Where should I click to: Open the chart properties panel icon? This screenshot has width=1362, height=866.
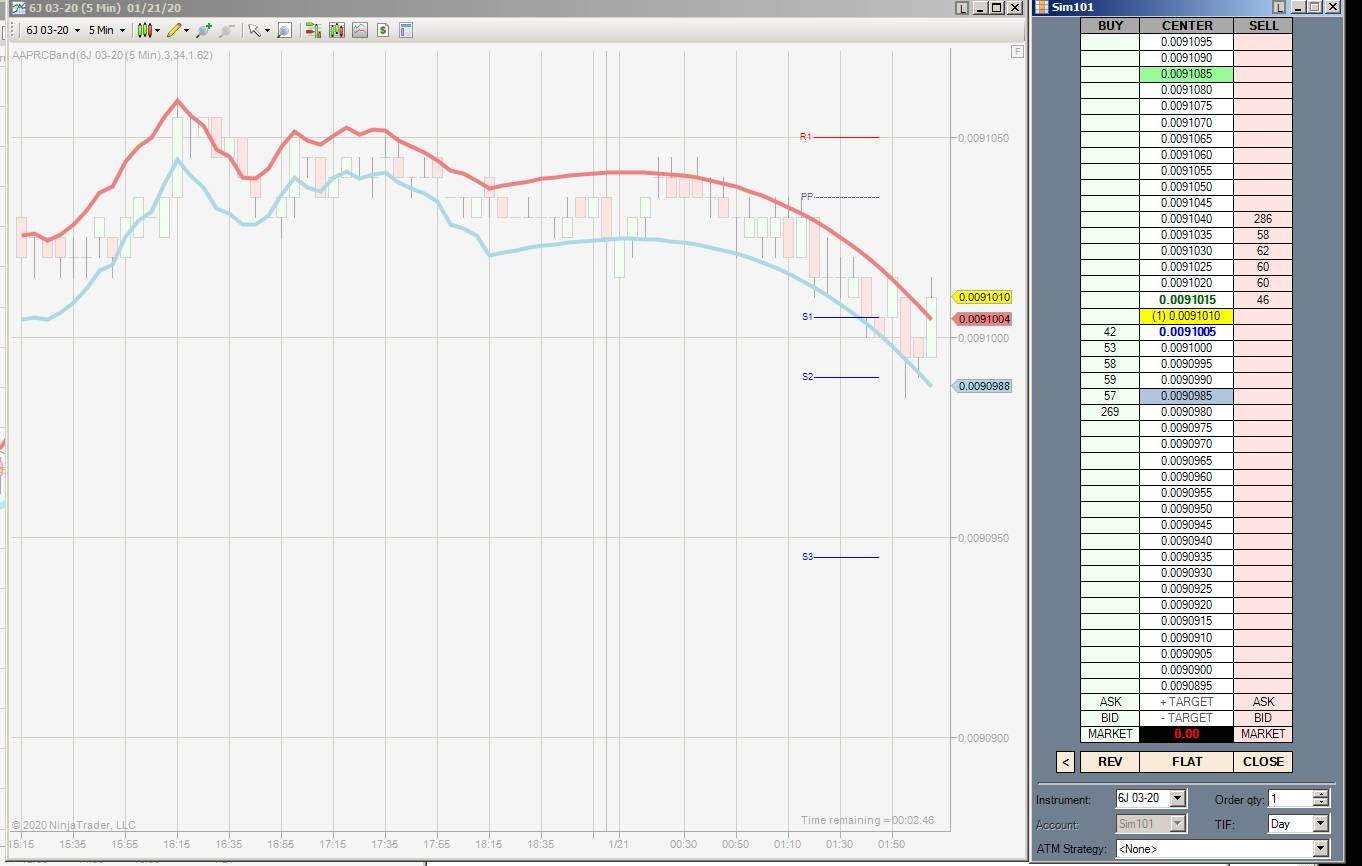(406, 30)
